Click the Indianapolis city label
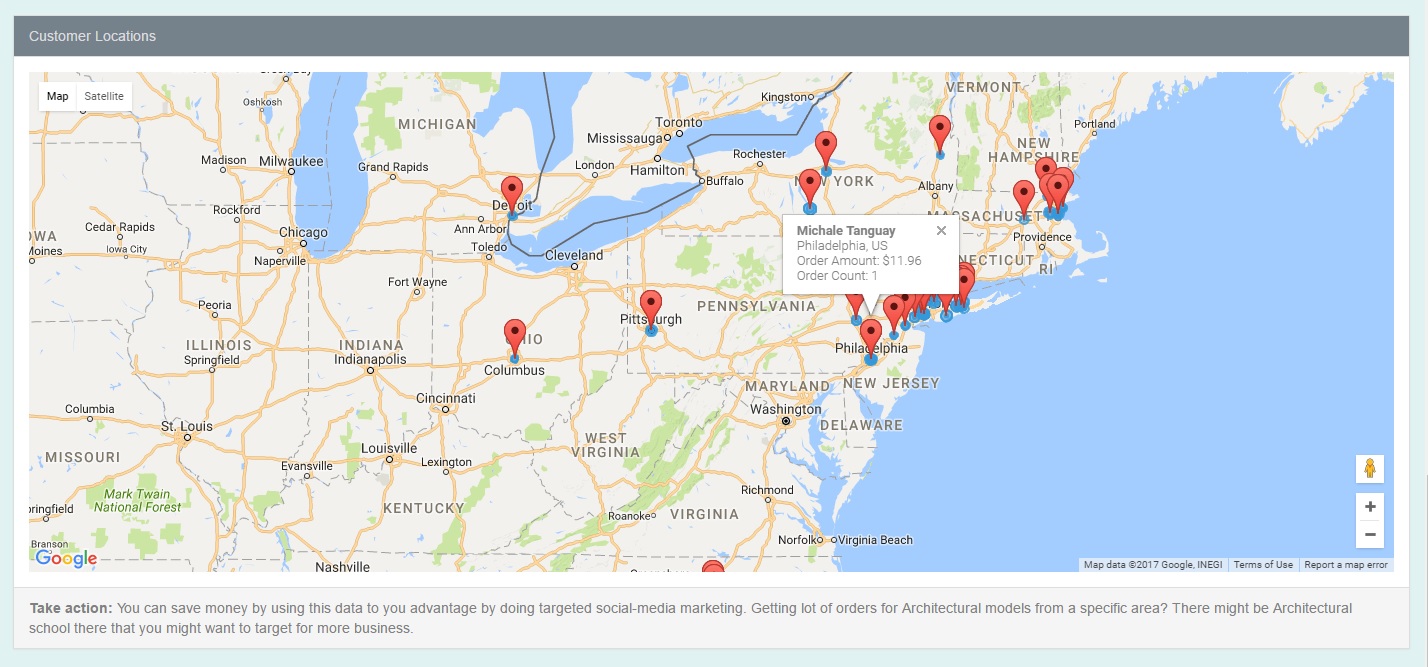The width and height of the screenshot is (1428, 667). click(371, 359)
